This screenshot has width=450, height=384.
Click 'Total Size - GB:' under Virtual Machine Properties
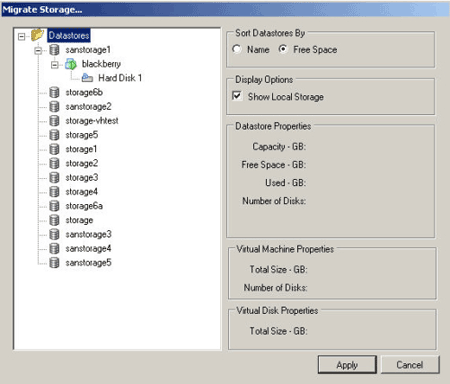(x=279, y=269)
